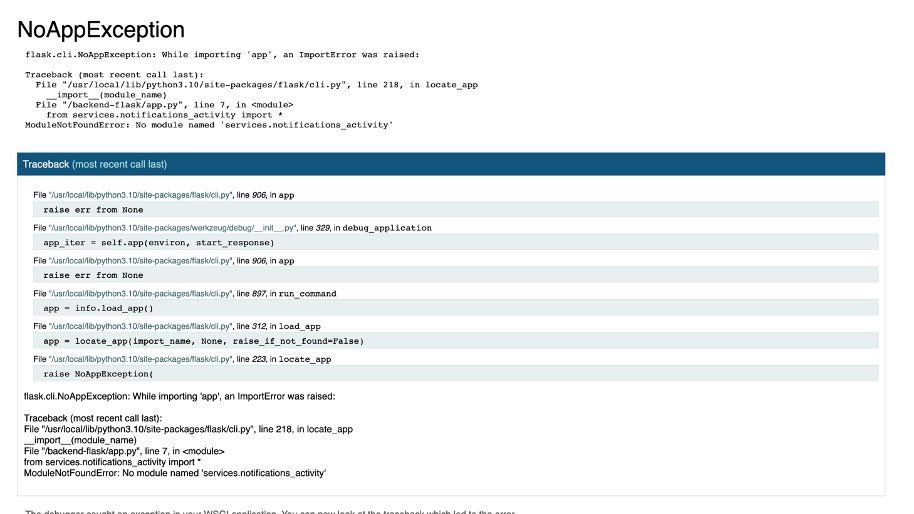Select code line app = info.load_app()
The image size is (914, 514).
(x=456, y=308)
